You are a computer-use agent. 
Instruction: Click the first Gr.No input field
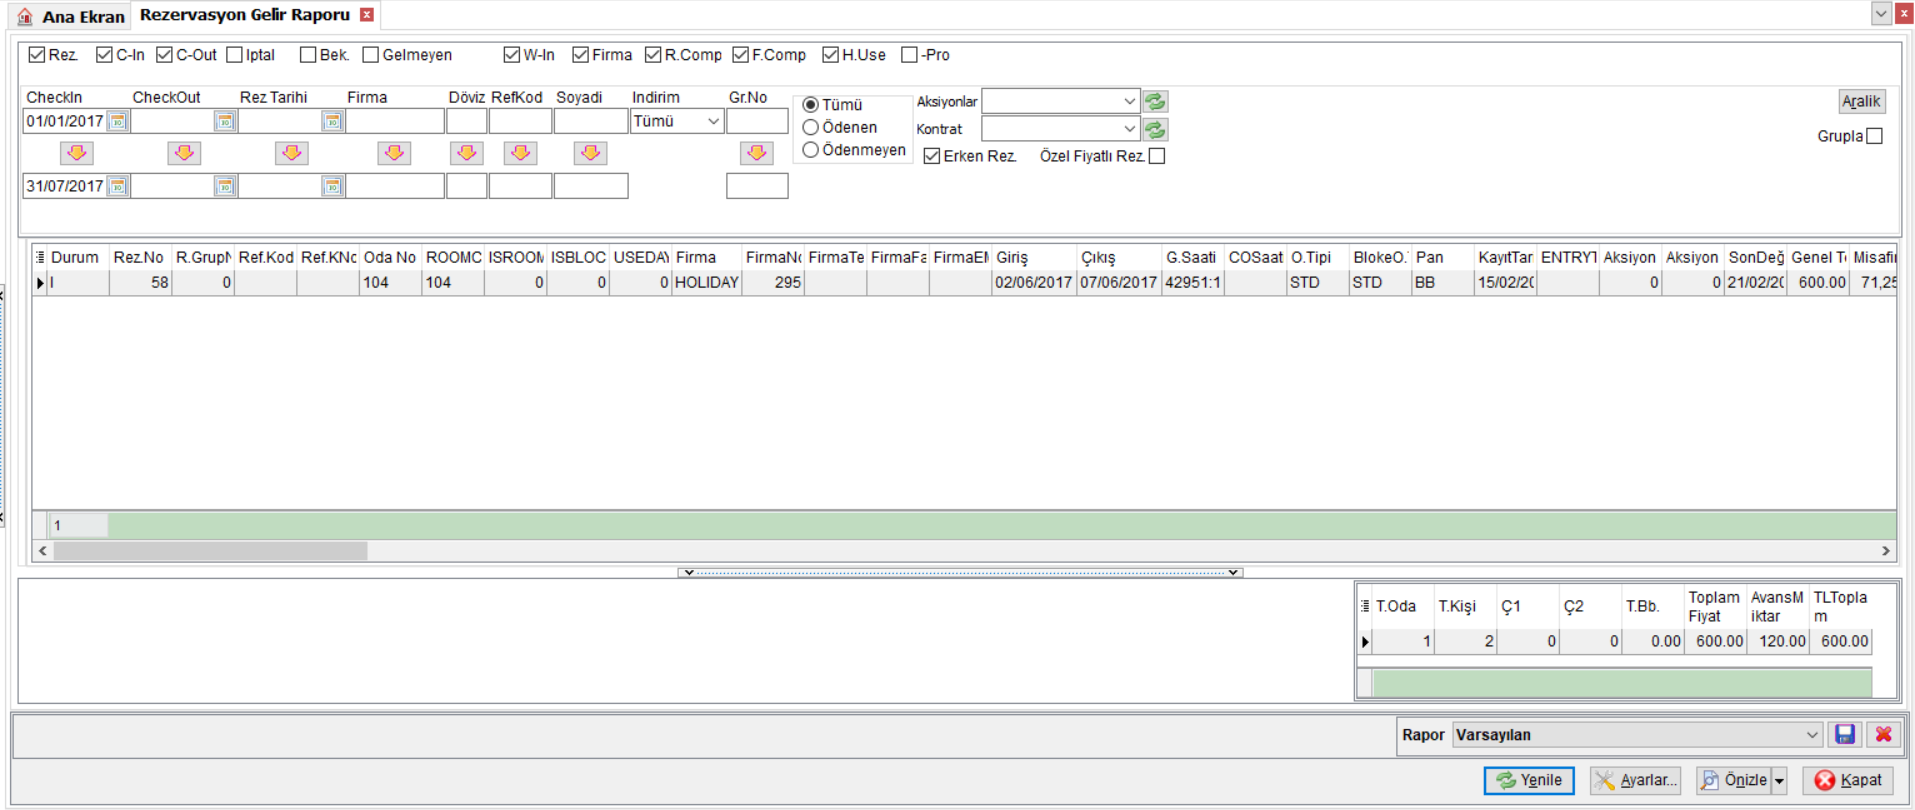757,121
